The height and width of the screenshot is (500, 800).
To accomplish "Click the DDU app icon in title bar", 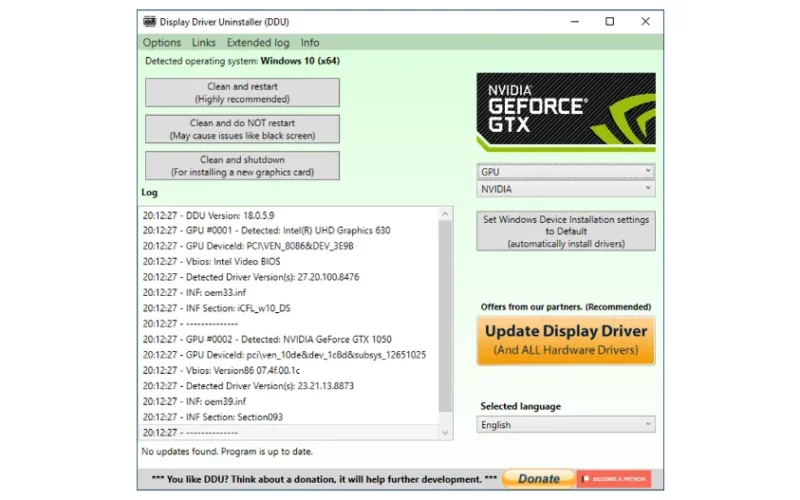I will (149, 22).
